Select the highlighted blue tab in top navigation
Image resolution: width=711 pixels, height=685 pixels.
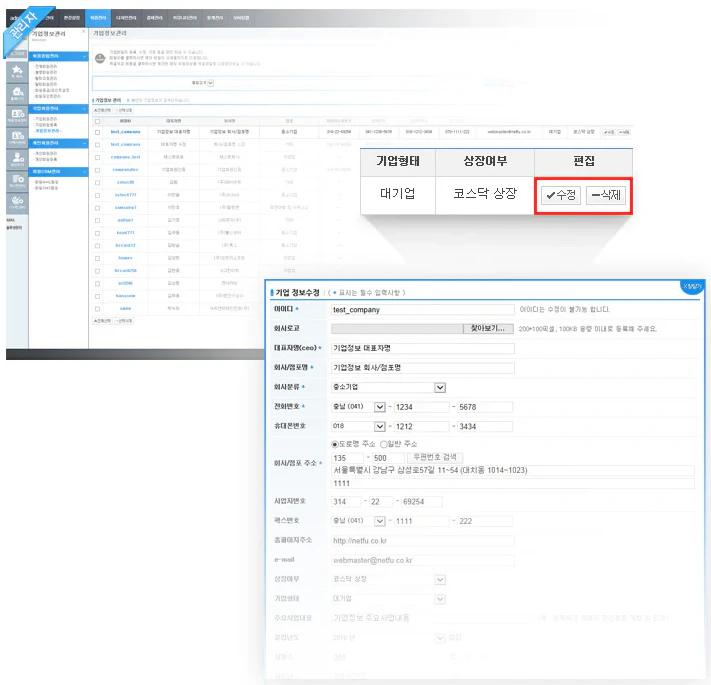[x=96, y=18]
